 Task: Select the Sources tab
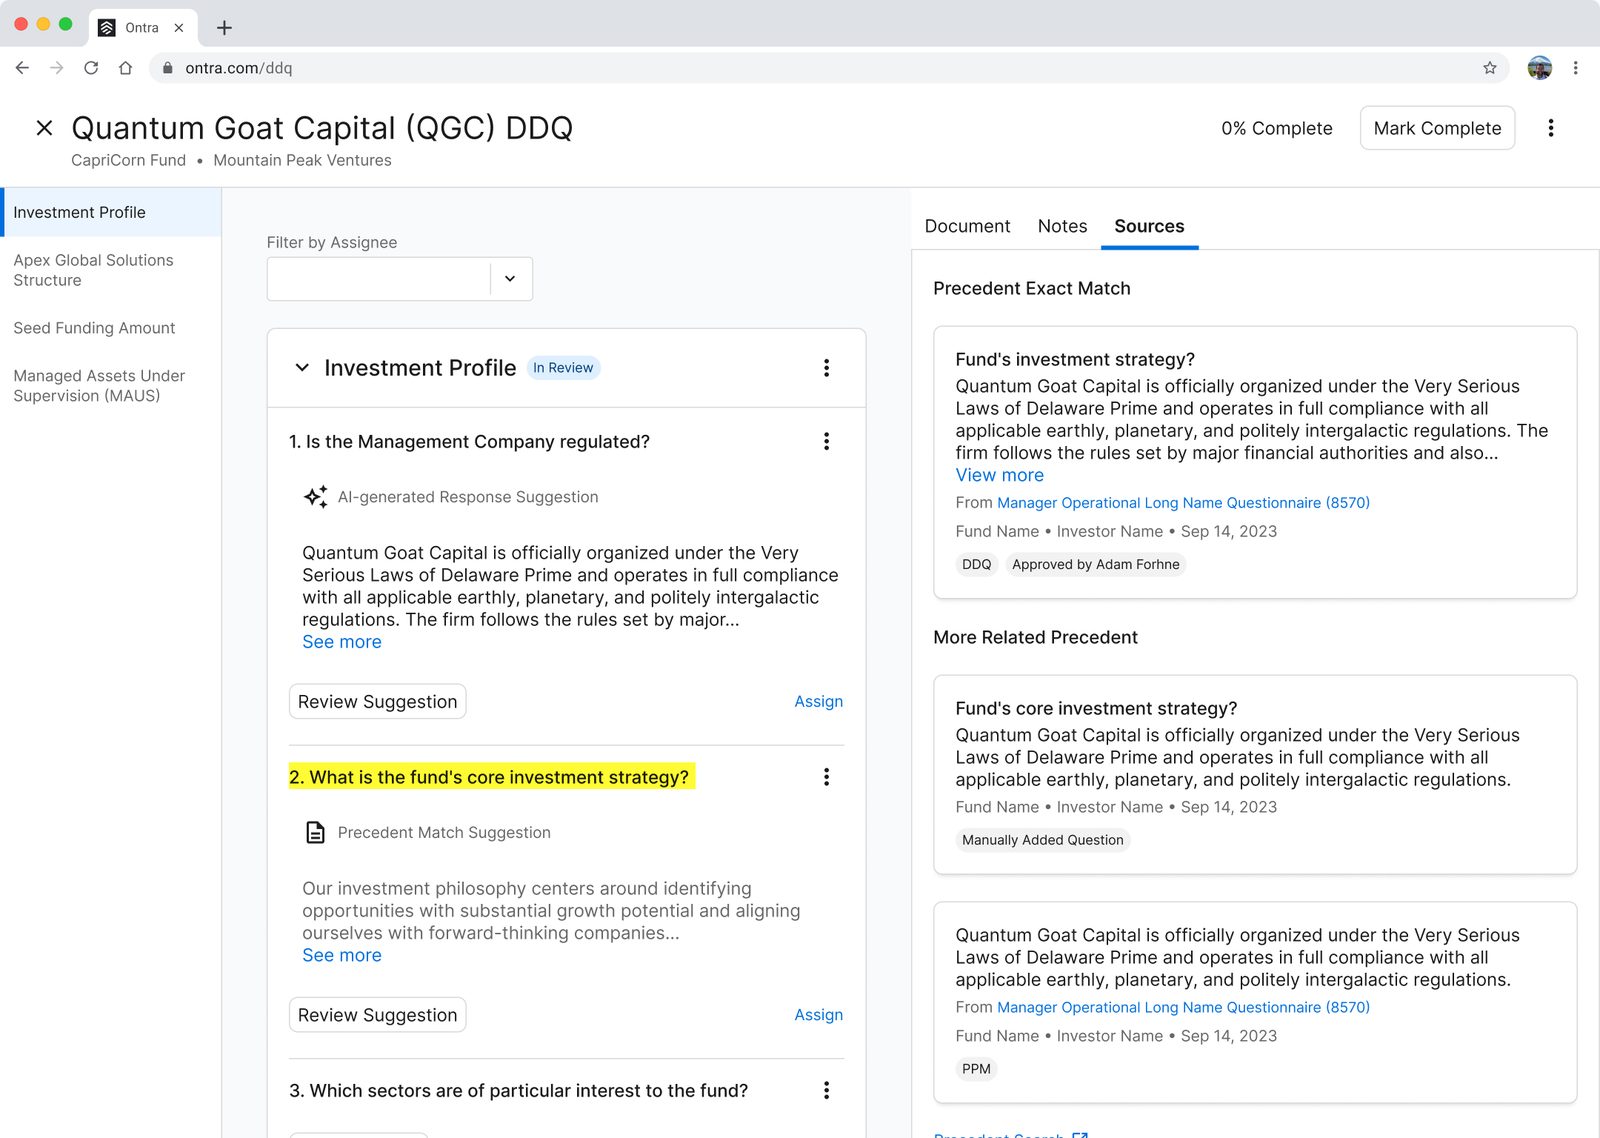[1149, 226]
